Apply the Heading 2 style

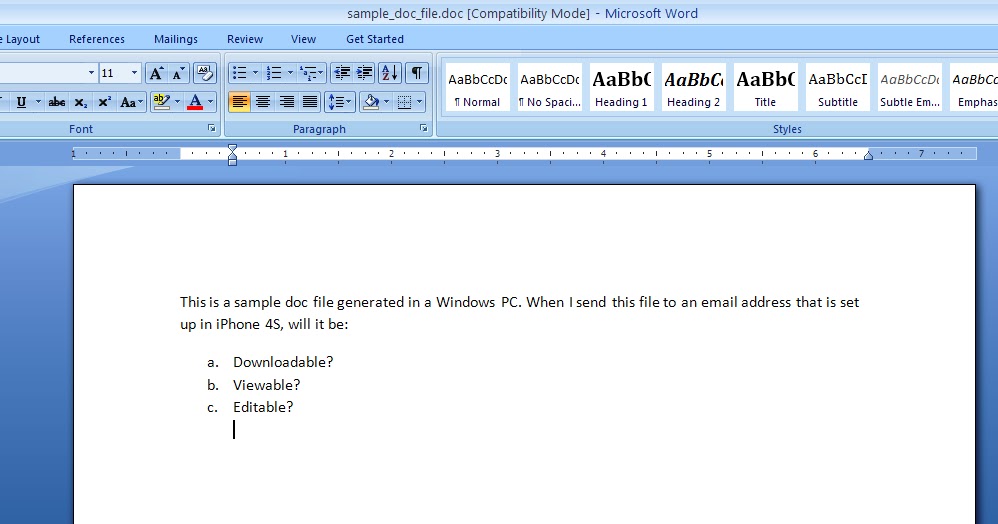[694, 87]
